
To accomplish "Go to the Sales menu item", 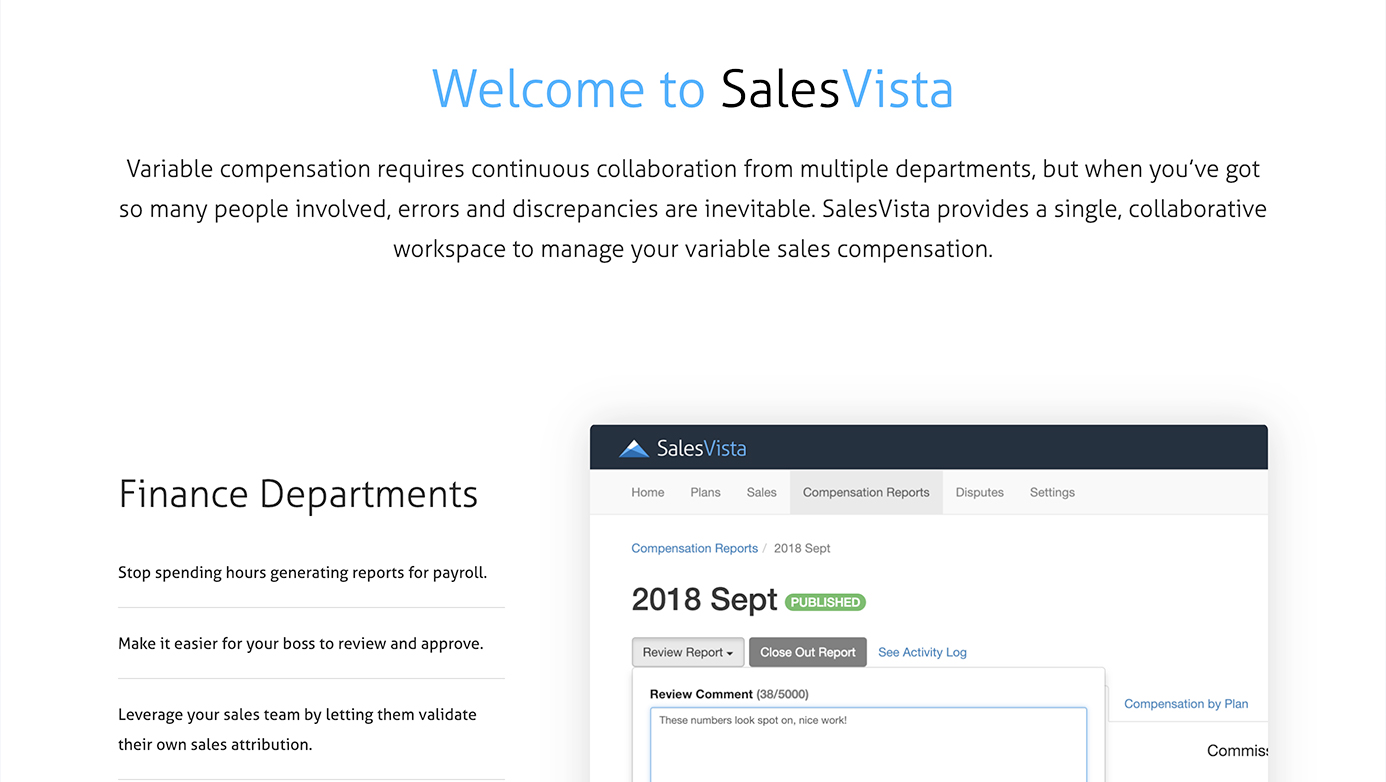I will 761,492.
